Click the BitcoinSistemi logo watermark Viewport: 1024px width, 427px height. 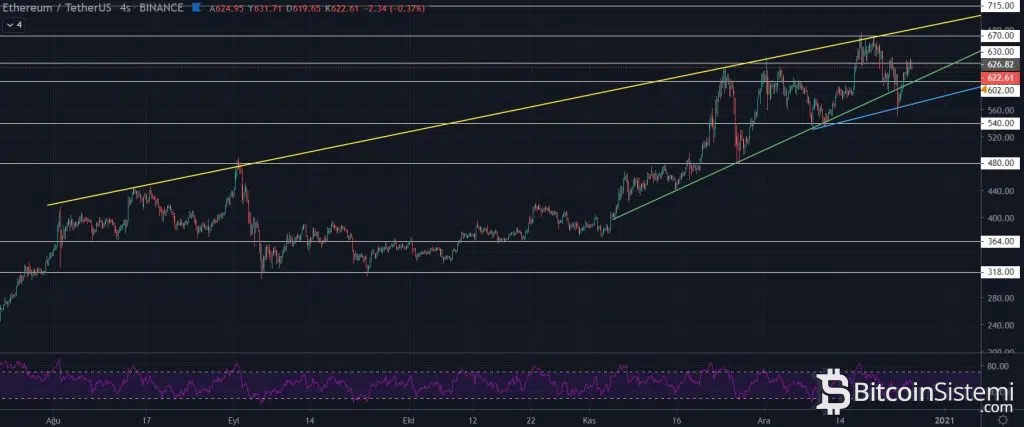(915, 392)
